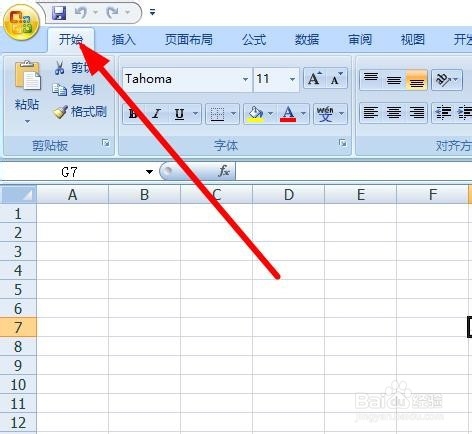Toggle italic formatting
Viewport: 472px width, 434px height.
click(x=156, y=114)
